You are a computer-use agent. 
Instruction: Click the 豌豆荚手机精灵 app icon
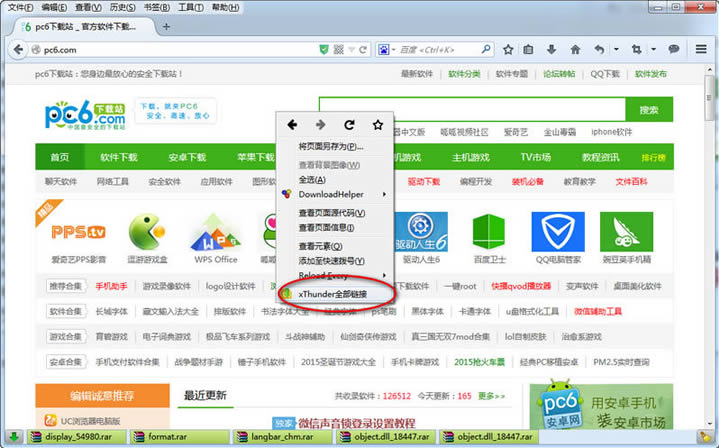(x=626, y=232)
